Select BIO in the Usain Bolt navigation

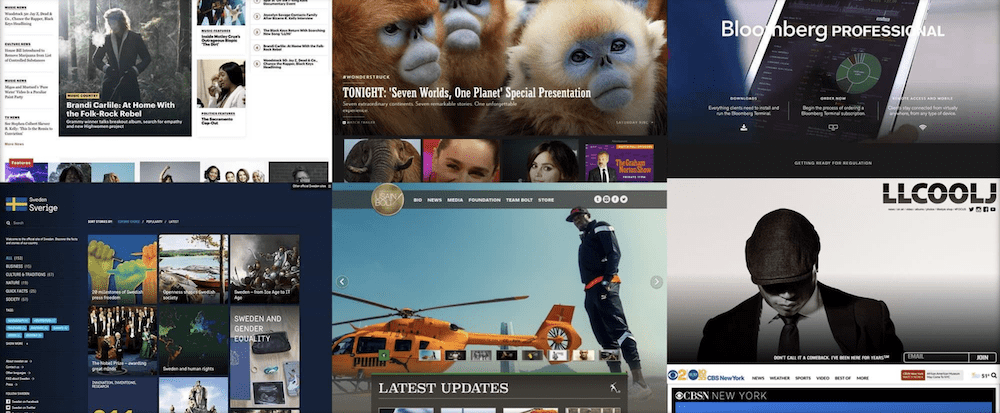[x=418, y=200]
